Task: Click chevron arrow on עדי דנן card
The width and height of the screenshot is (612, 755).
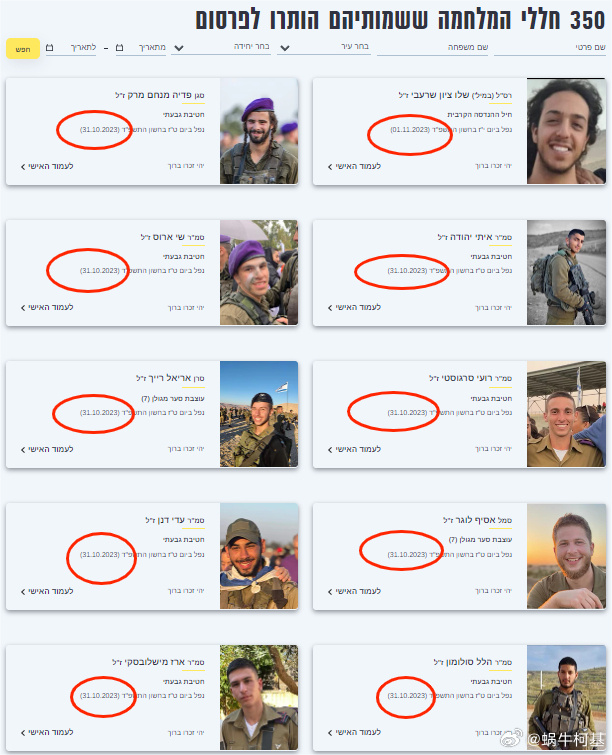Action: [23, 592]
